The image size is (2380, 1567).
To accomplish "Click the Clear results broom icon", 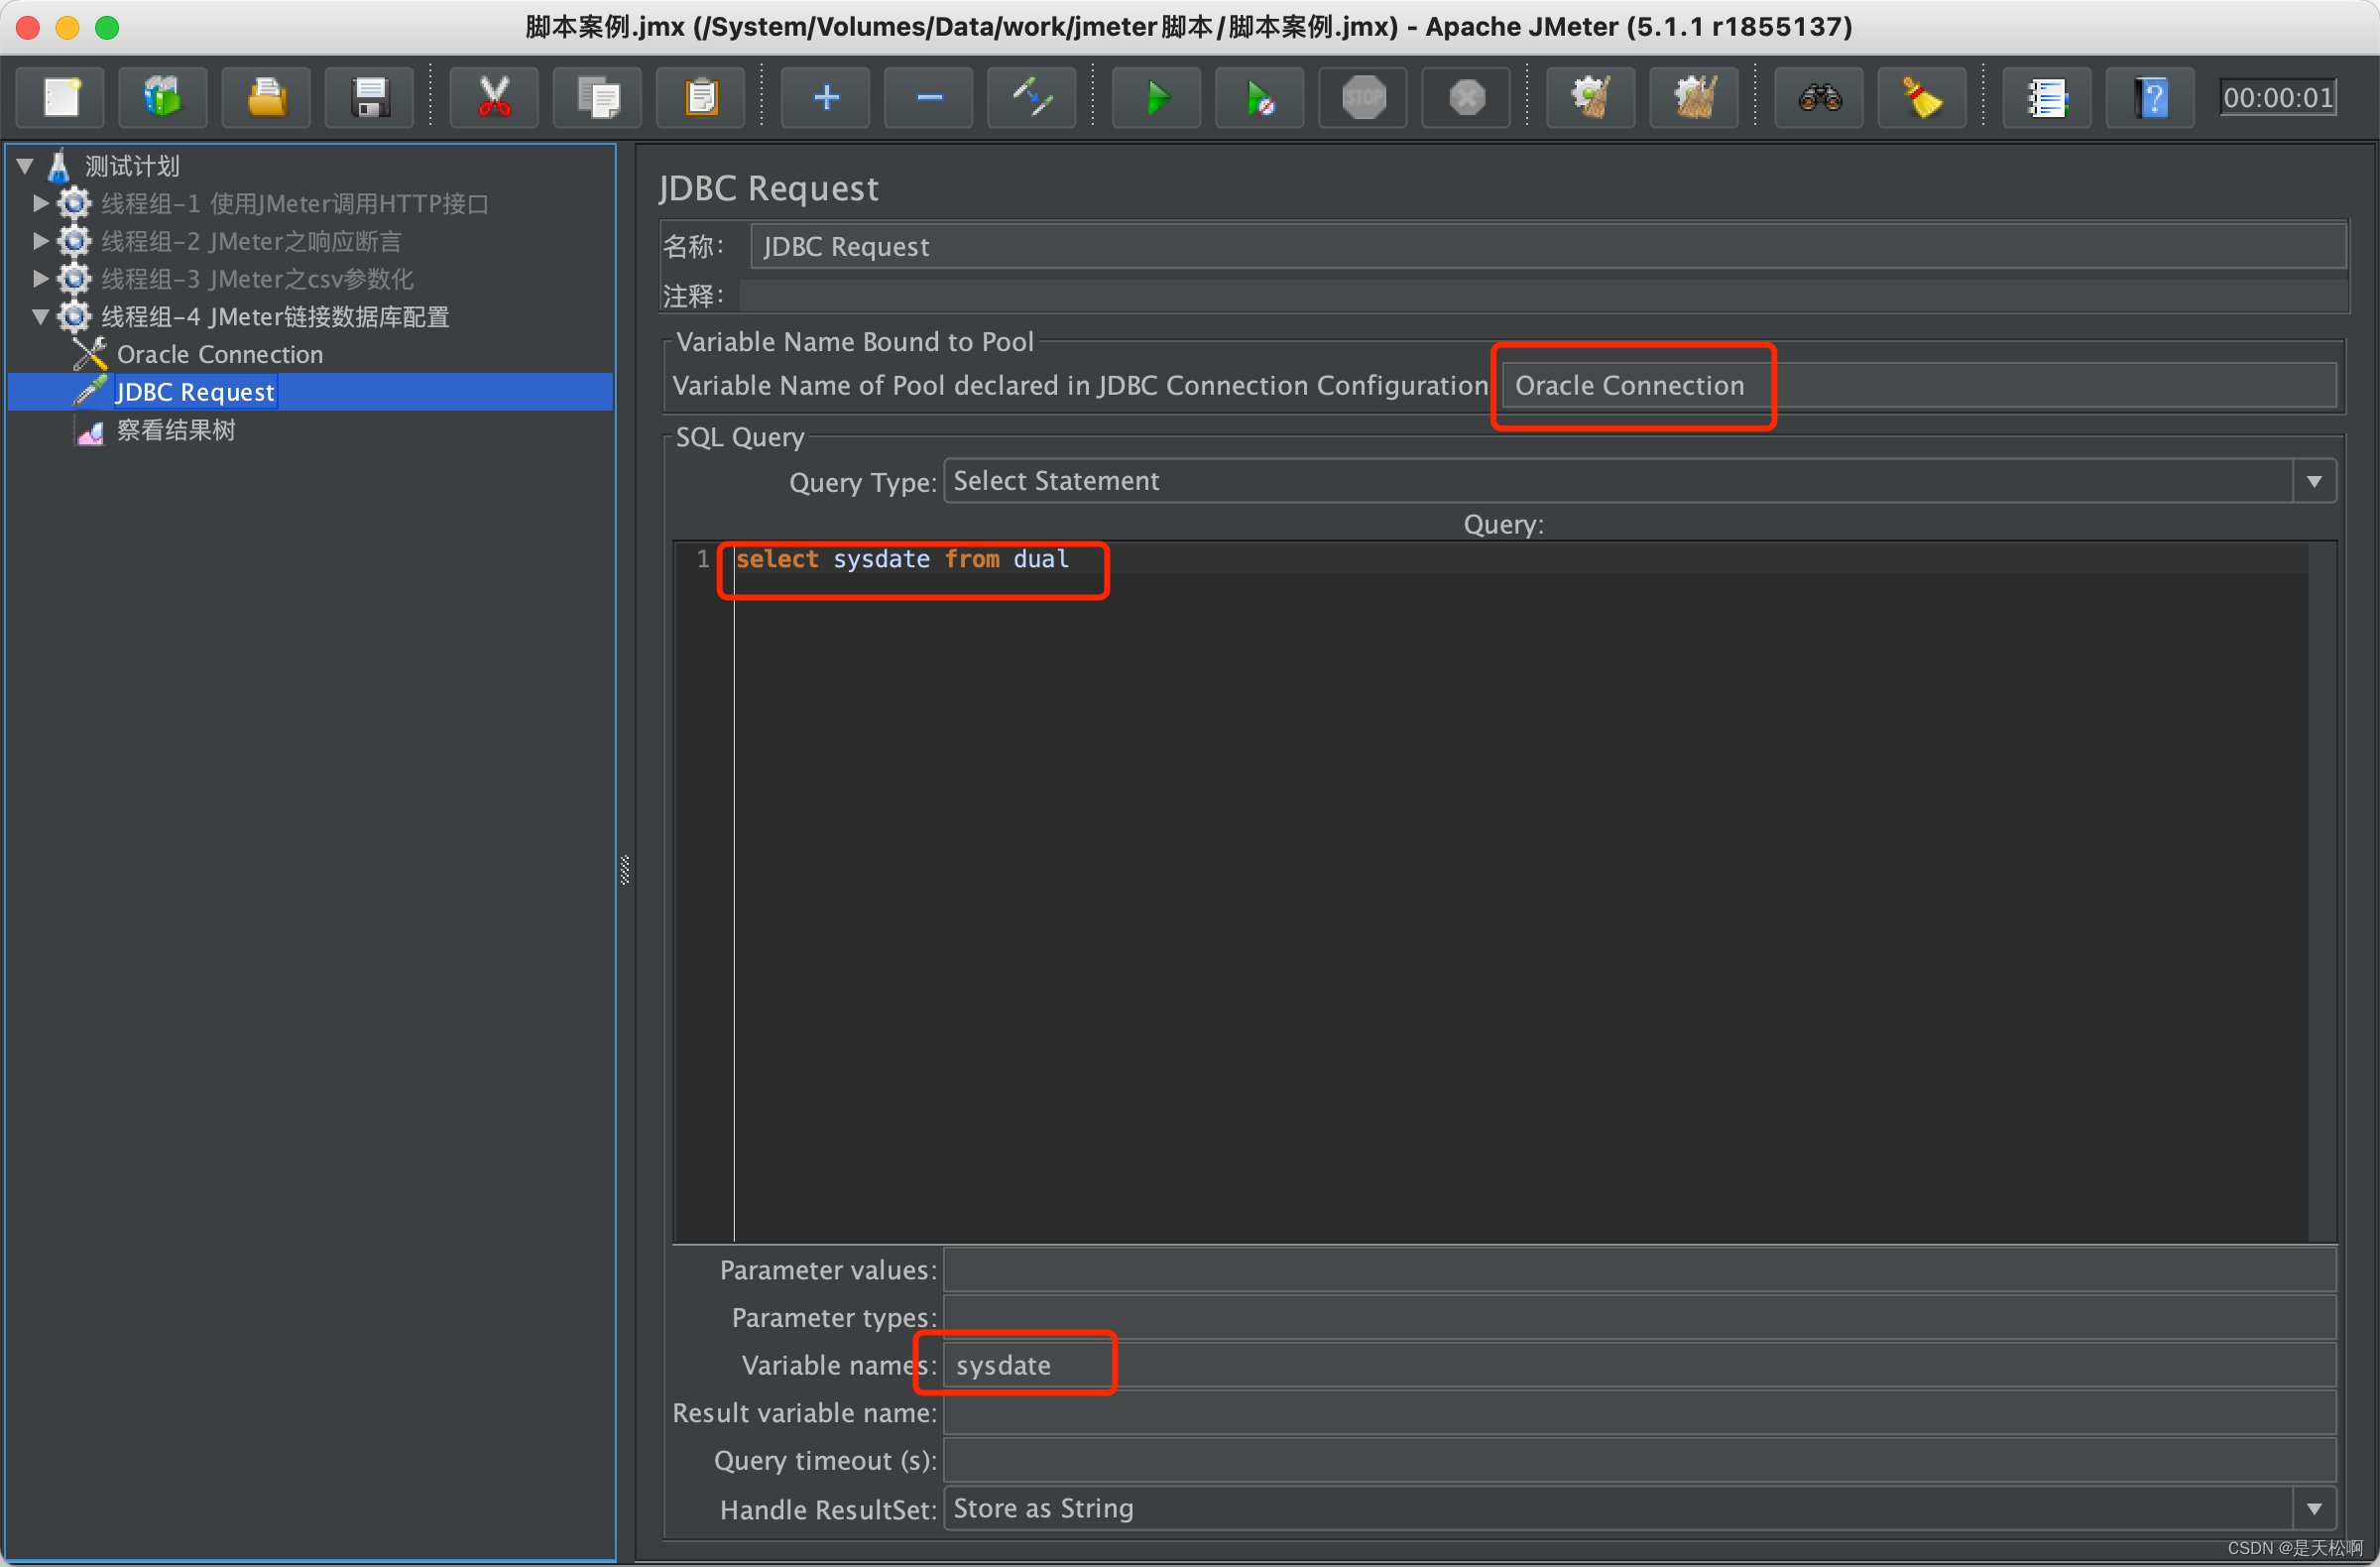I will pyautogui.click(x=1590, y=97).
